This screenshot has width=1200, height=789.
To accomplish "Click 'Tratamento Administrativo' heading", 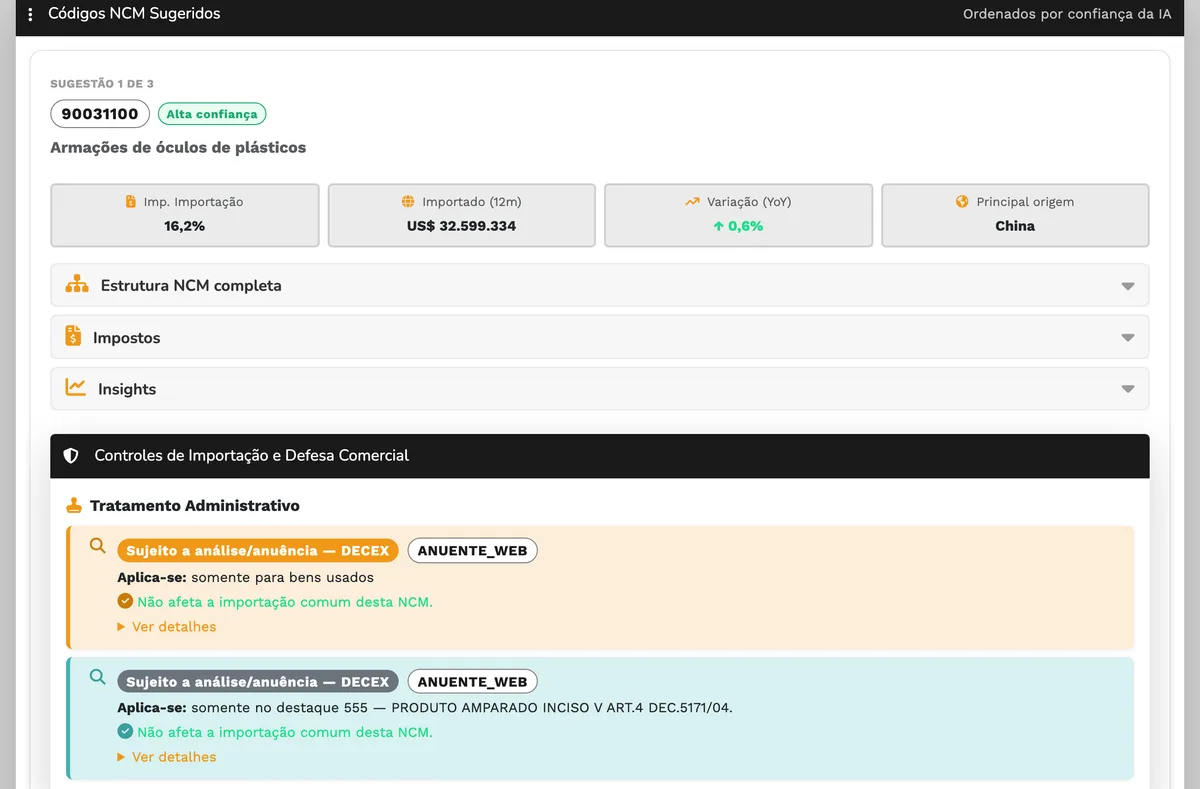I will pos(195,506).
